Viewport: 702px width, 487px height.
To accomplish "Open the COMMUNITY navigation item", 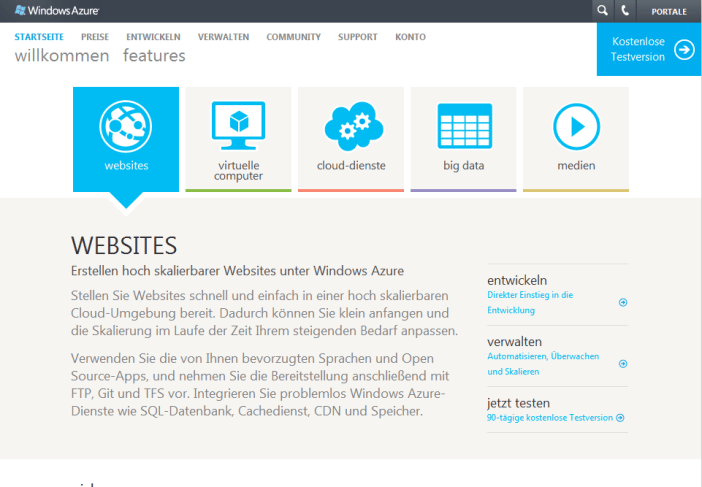I will coord(293,37).
